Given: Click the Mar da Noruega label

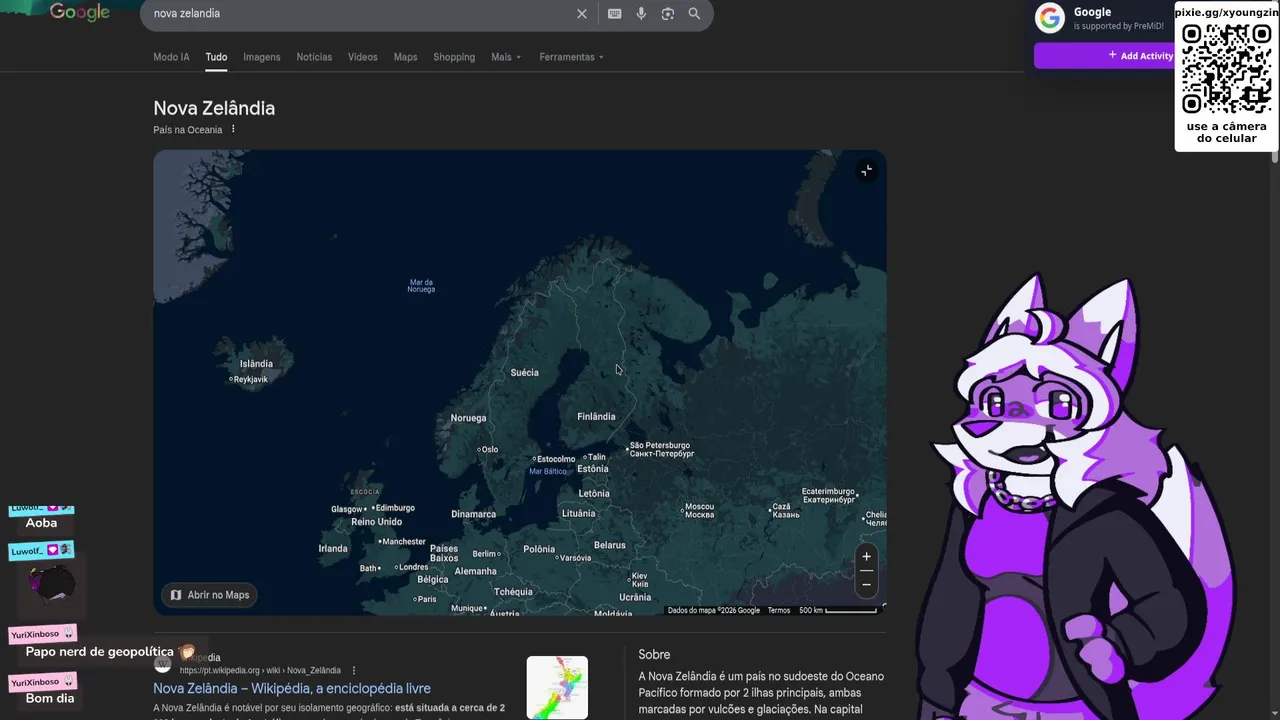Looking at the screenshot, I should (421, 286).
